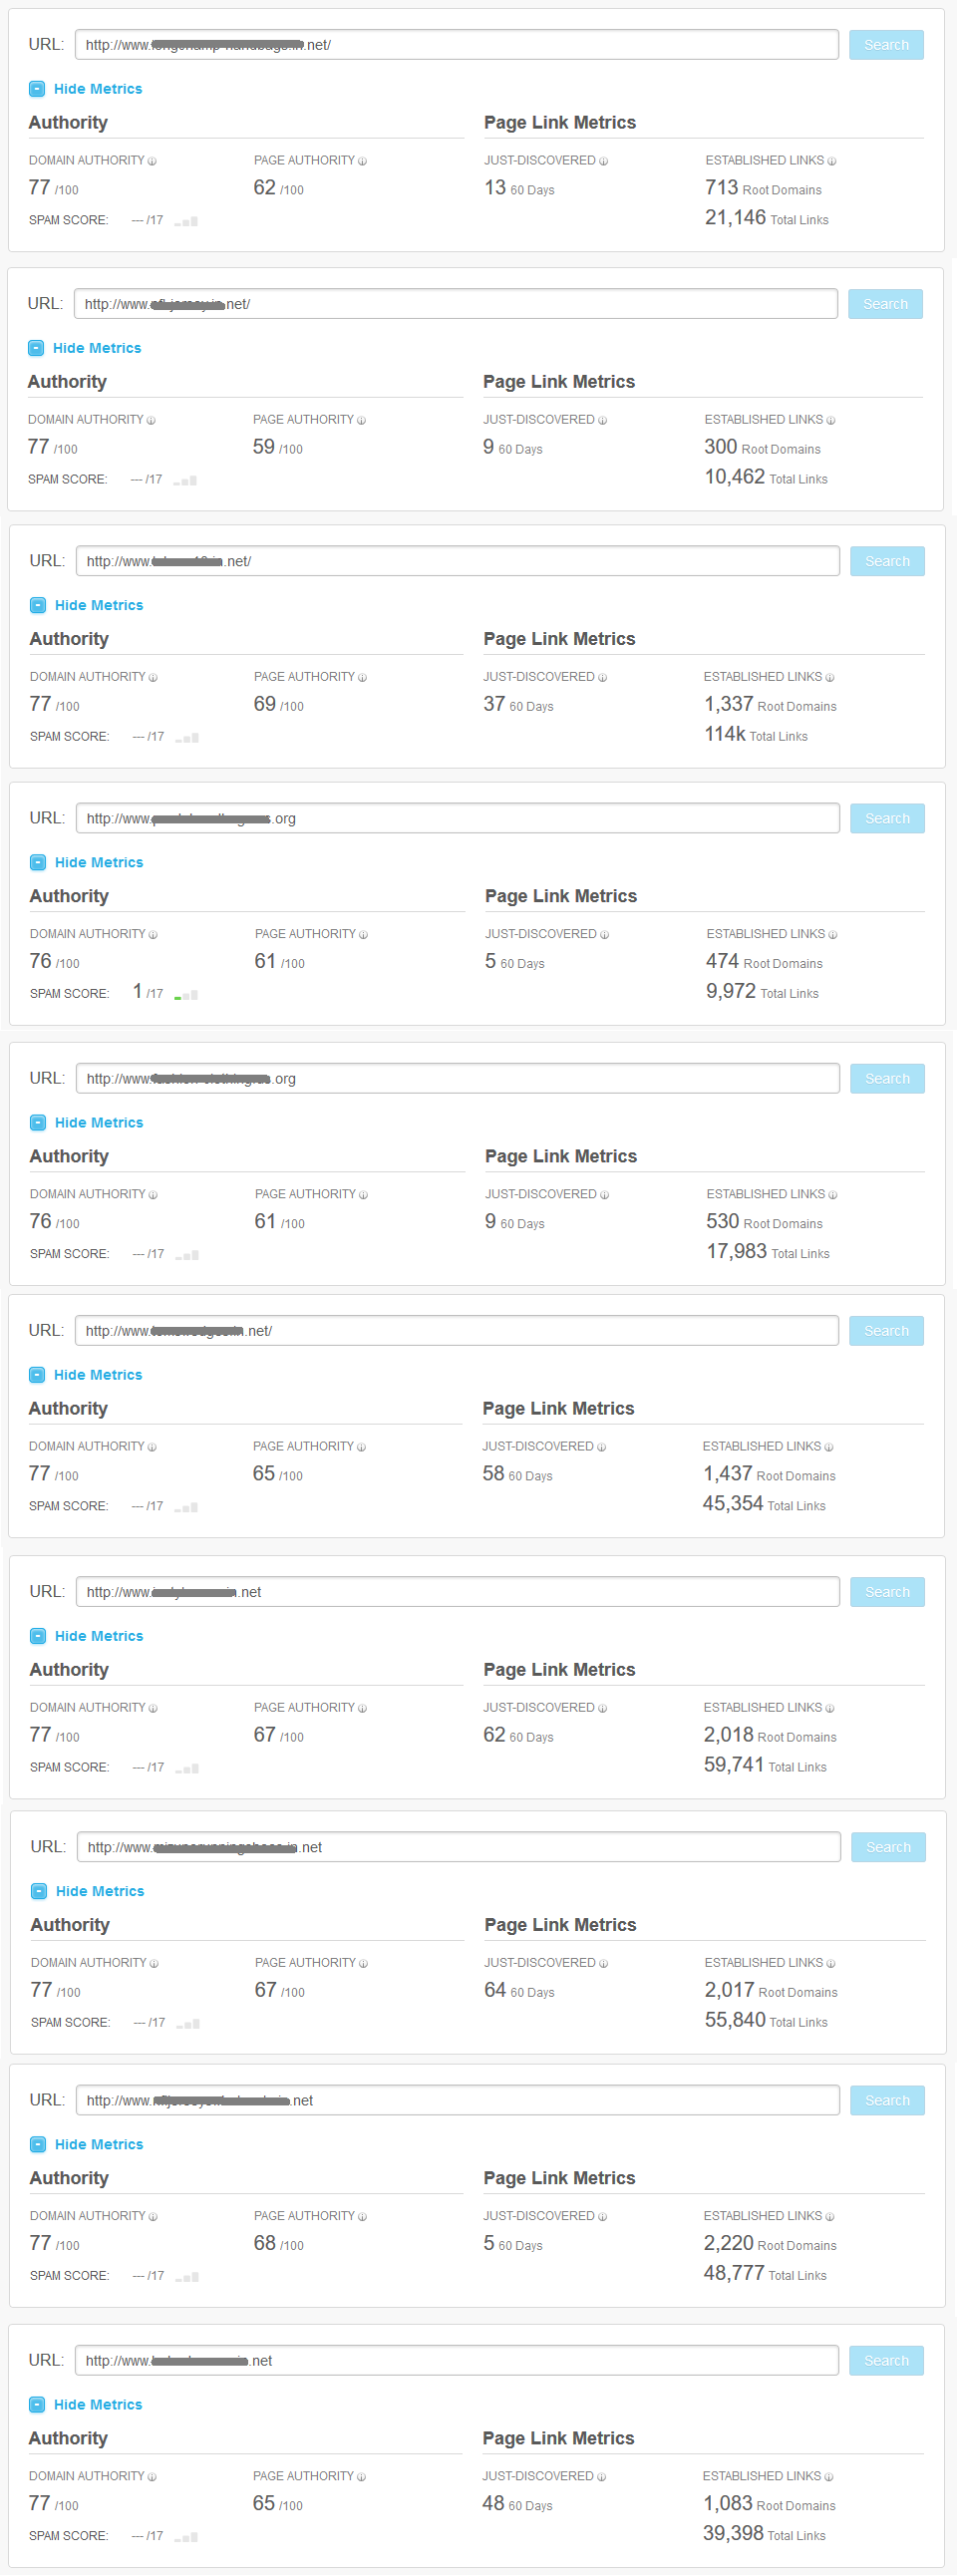Click Just-Discovered info icon above the 62 value

603,1709
